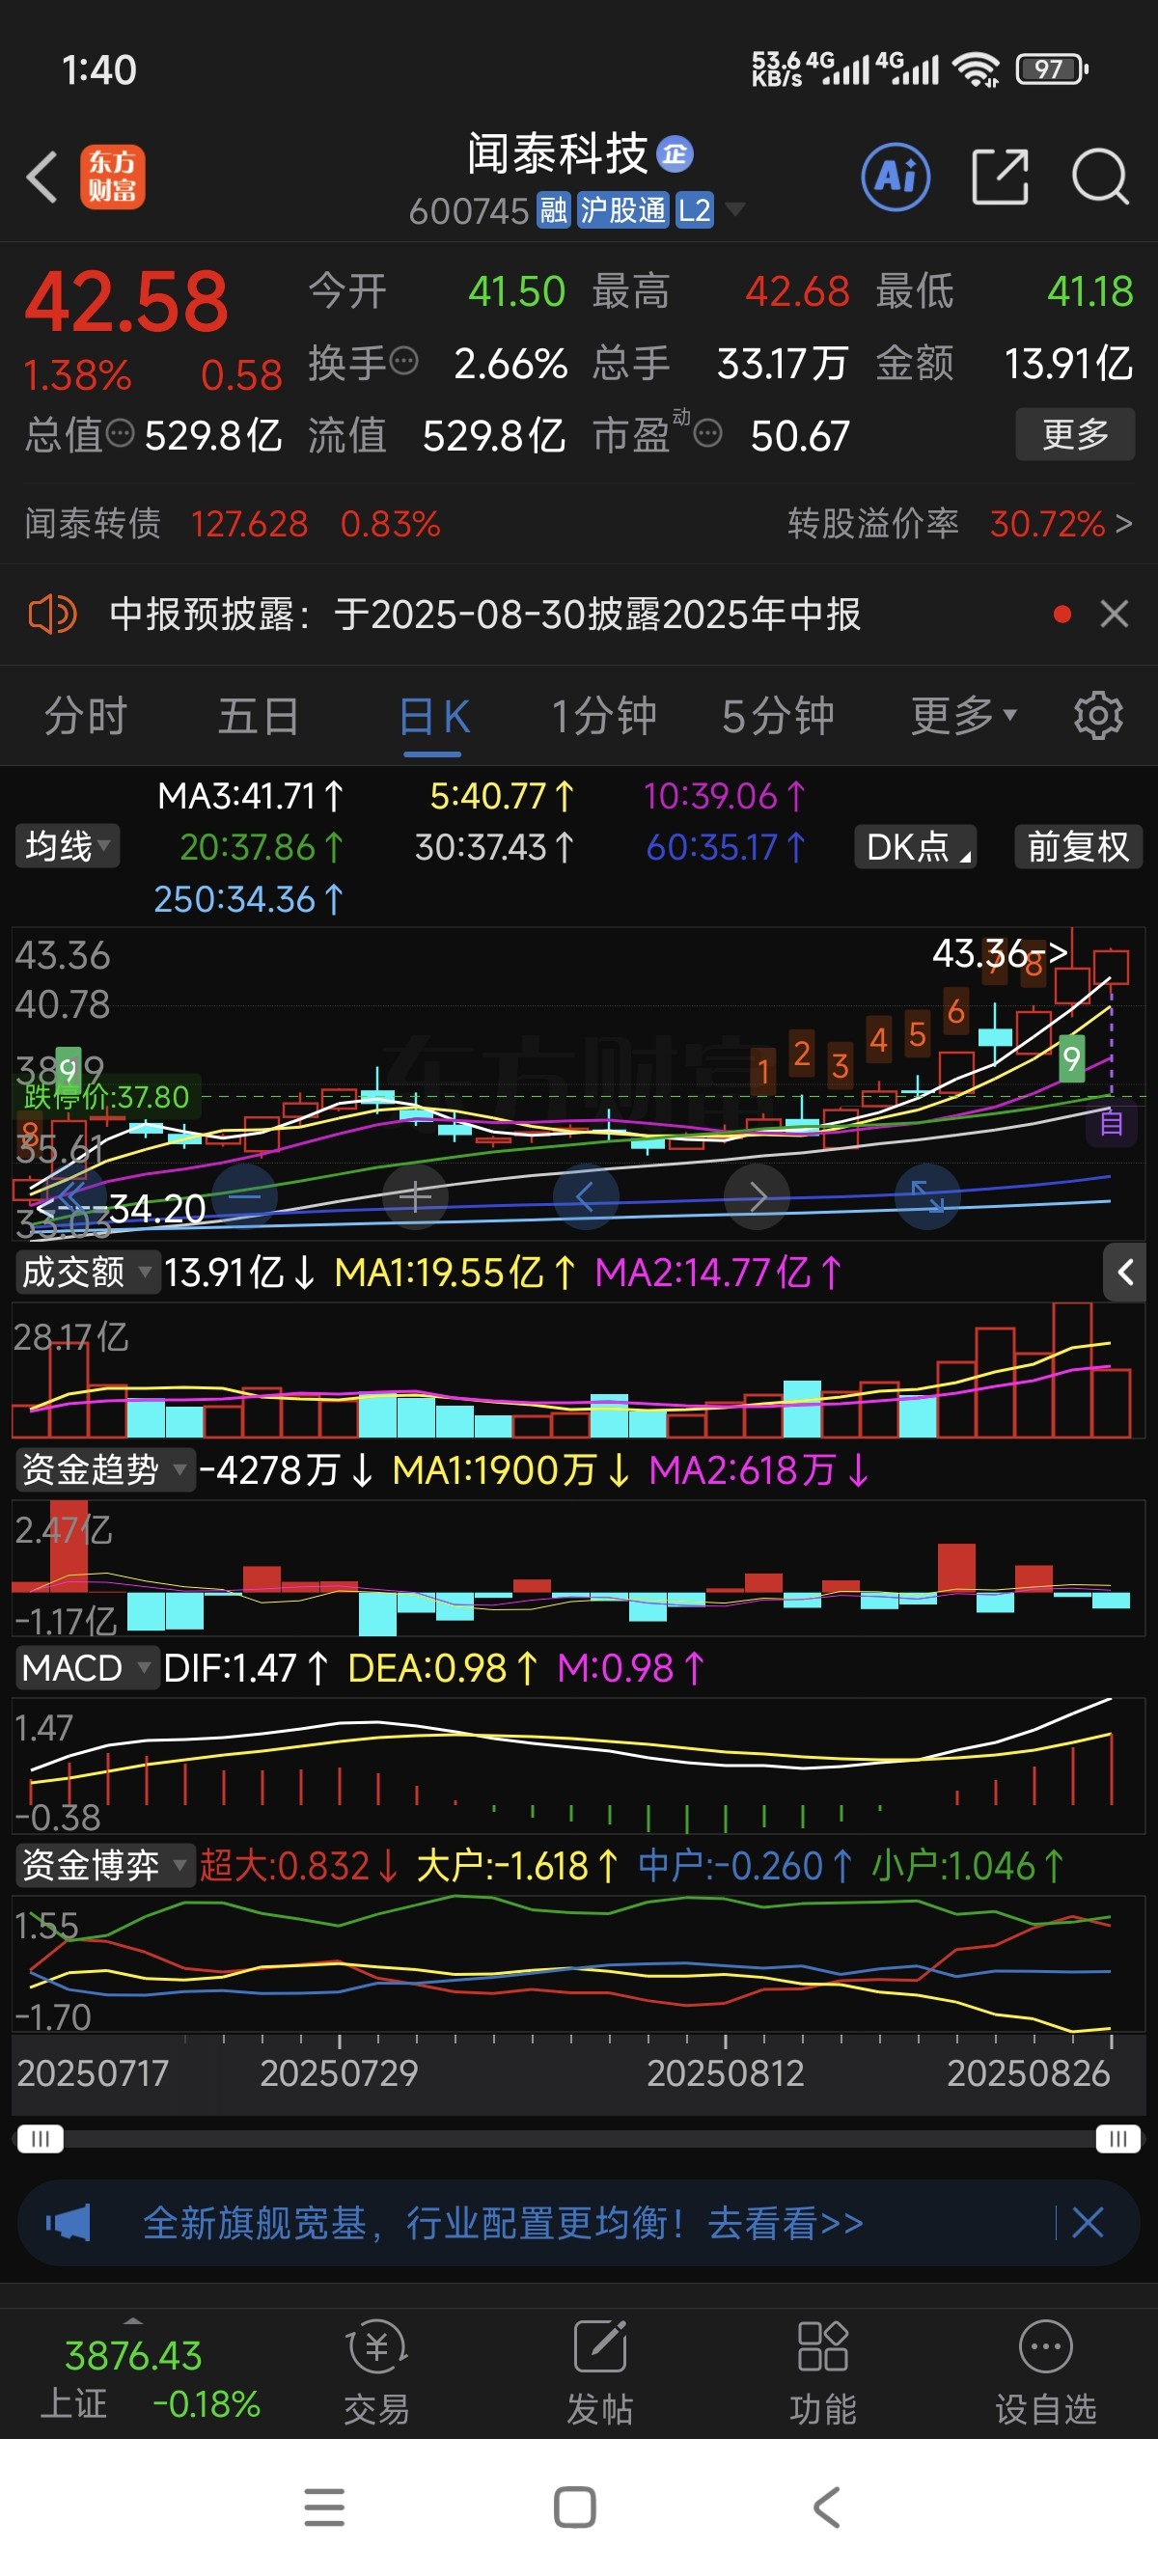Tap the 20250812 date marker
Image resolution: width=1158 pixels, height=2576 pixels.
725,2072
